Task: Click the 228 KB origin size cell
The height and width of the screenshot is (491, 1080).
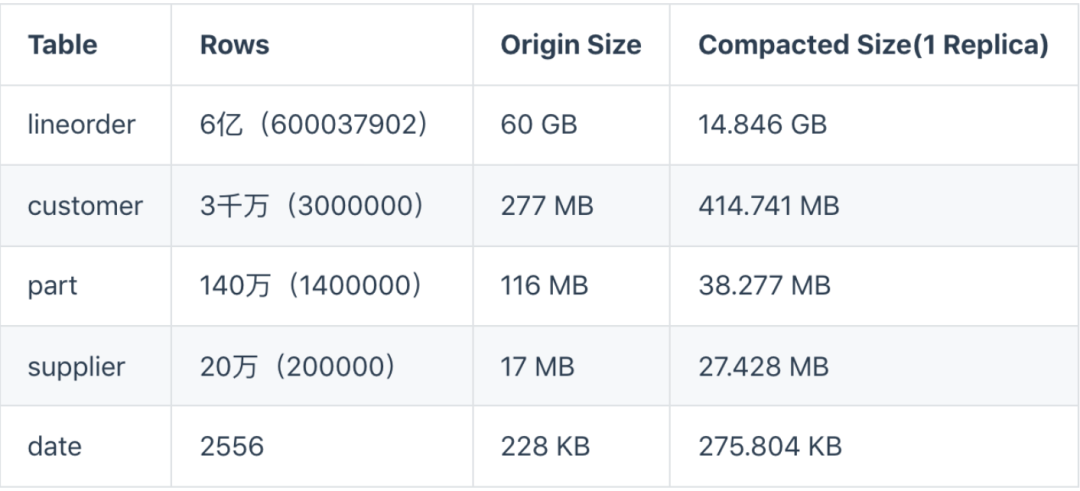Action: [545, 446]
